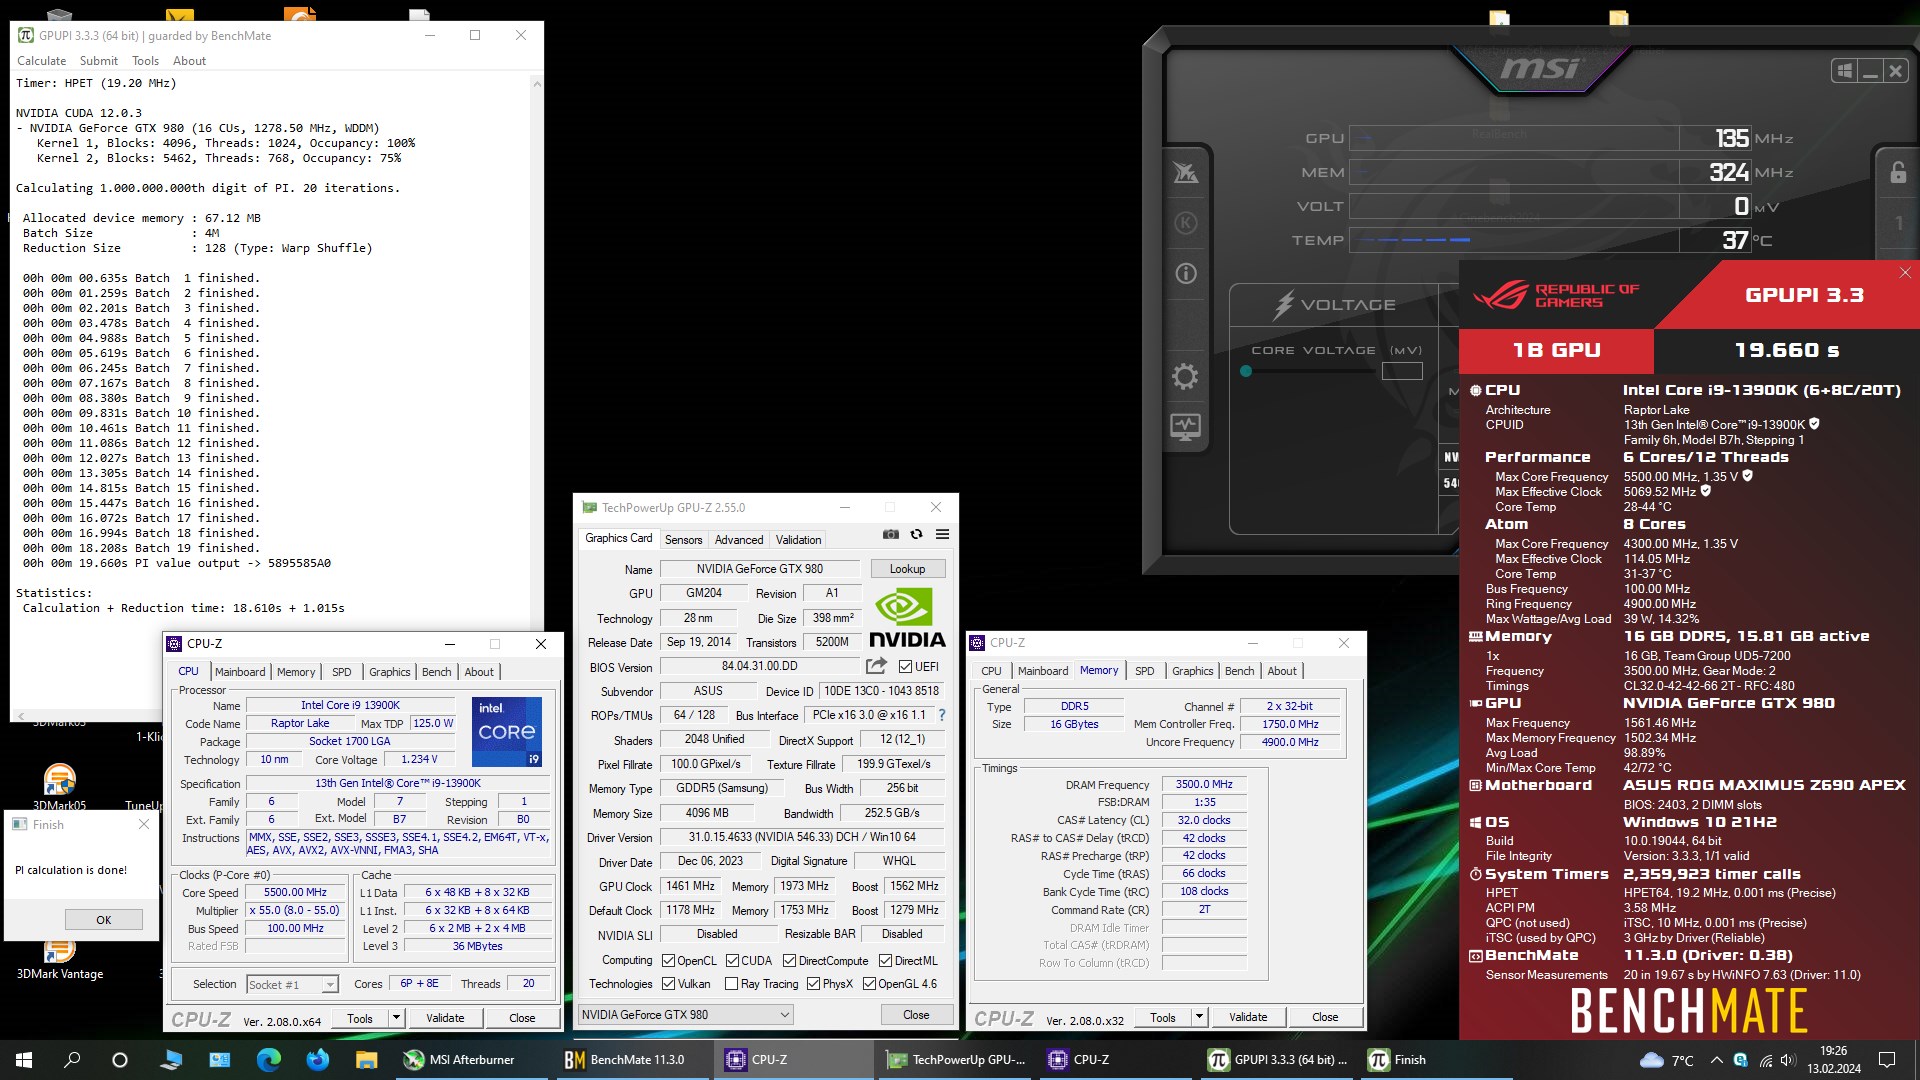This screenshot has height=1080, width=1920.
Task: Open the About menu in GPUPI
Action: pyautogui.click(x=189, y=61)
